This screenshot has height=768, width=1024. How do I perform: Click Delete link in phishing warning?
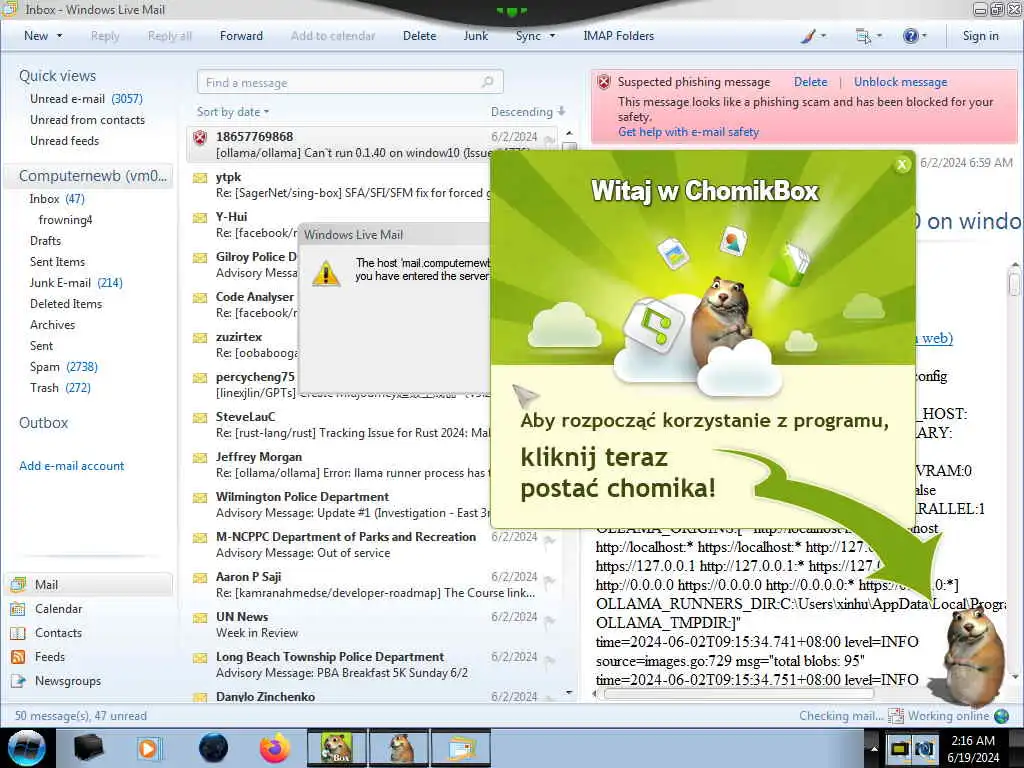[x=810, y=82]
